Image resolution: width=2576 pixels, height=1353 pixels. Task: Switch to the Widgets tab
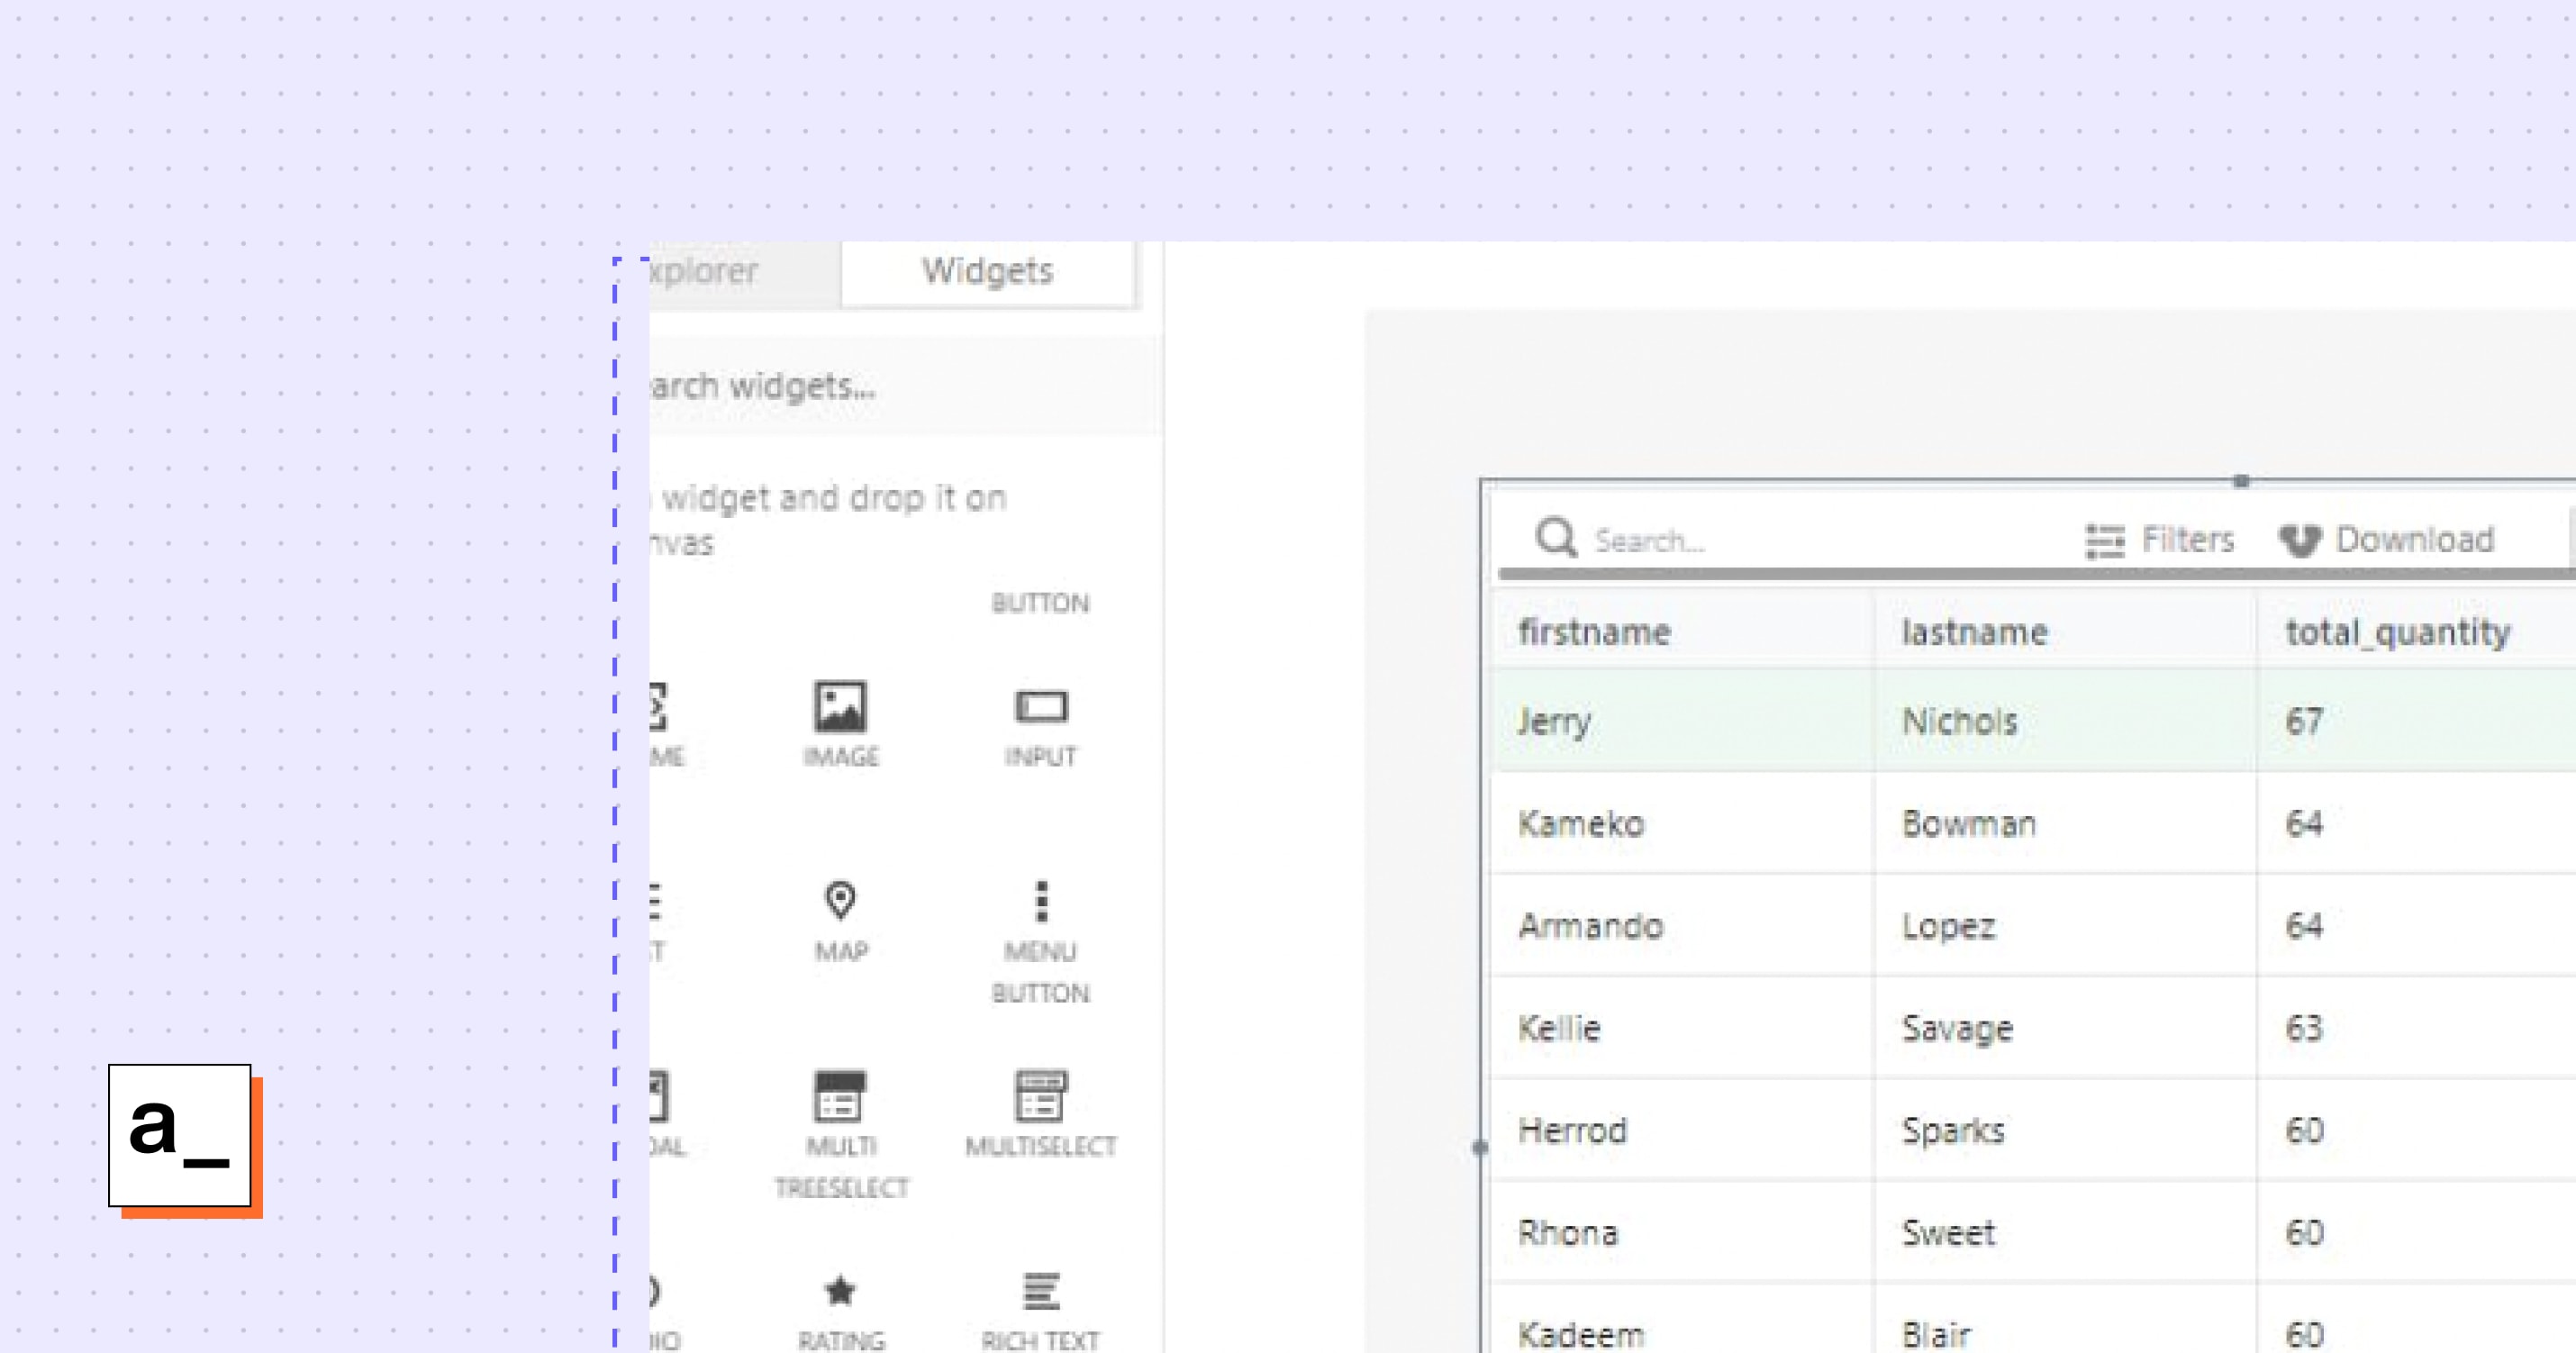987,271
